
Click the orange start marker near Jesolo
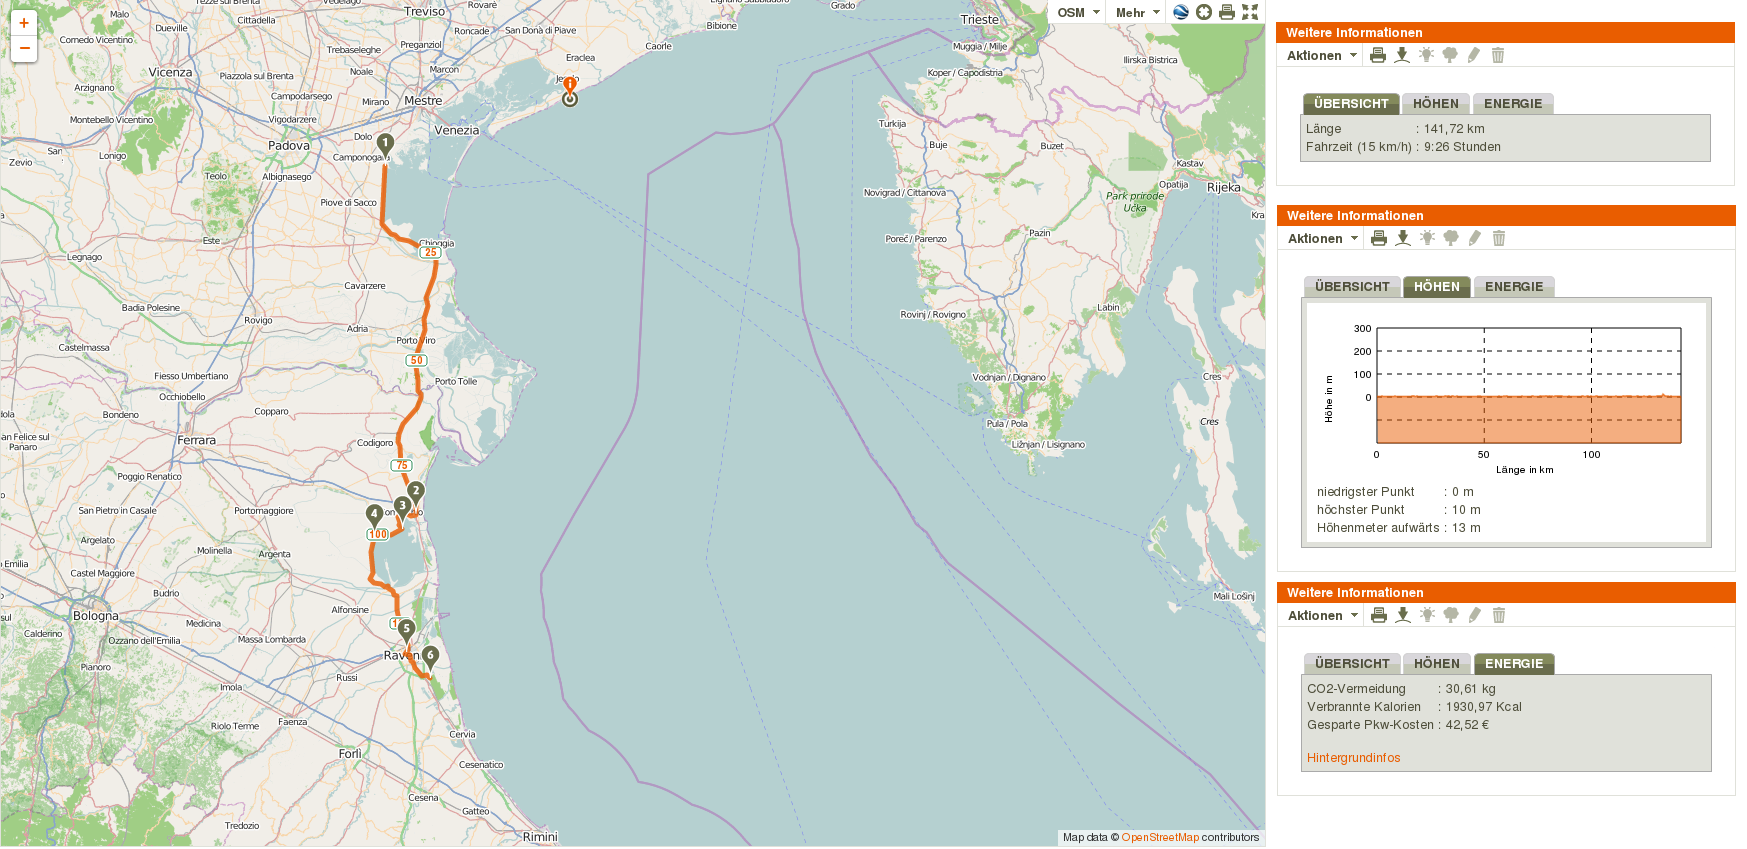tap(570, 92)
